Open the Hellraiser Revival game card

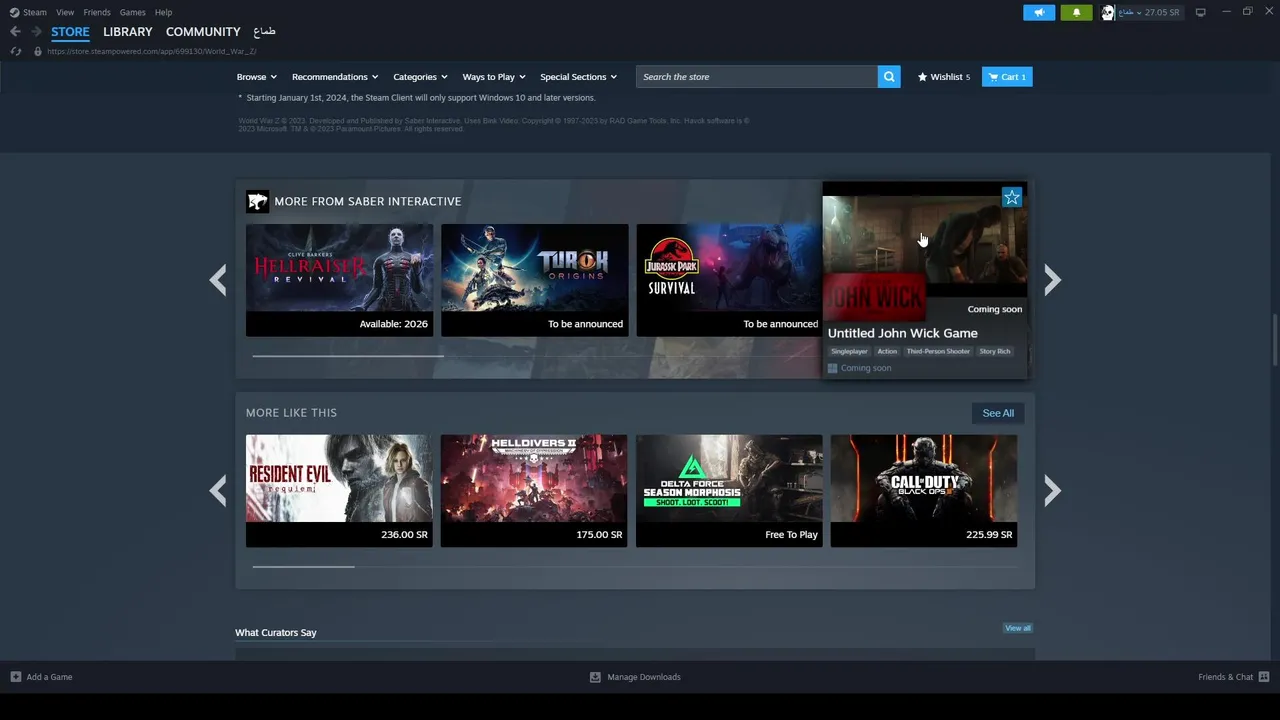(x=339, y=280)
